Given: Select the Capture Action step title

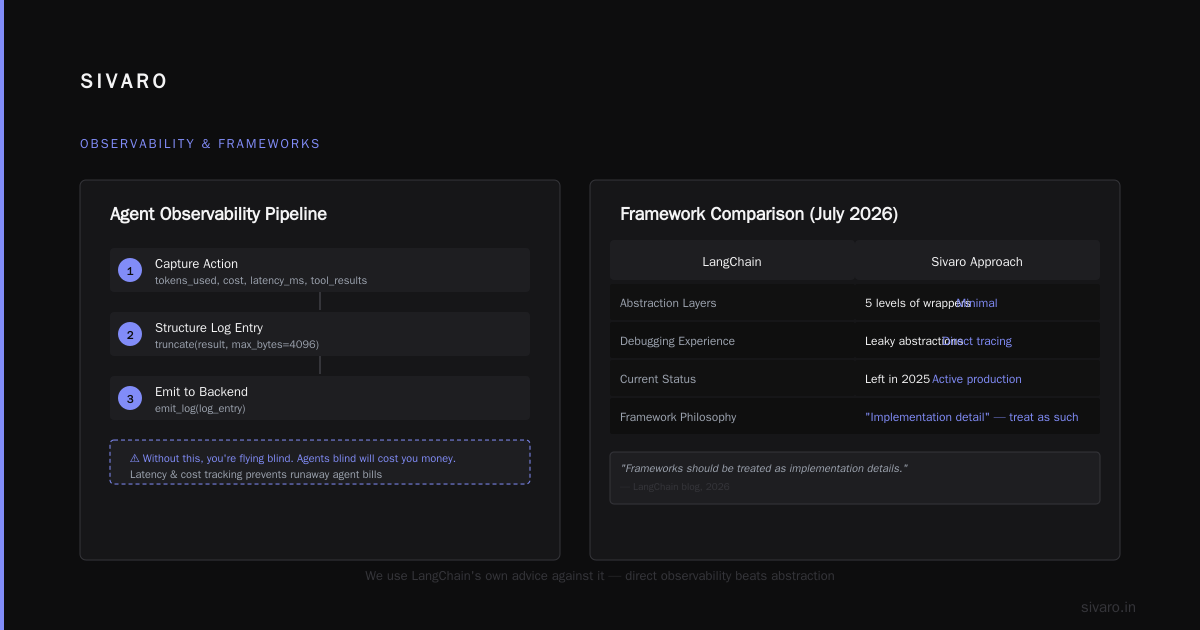Looking at the screenshot, I should pyautogui.click(x=196, y=264).
